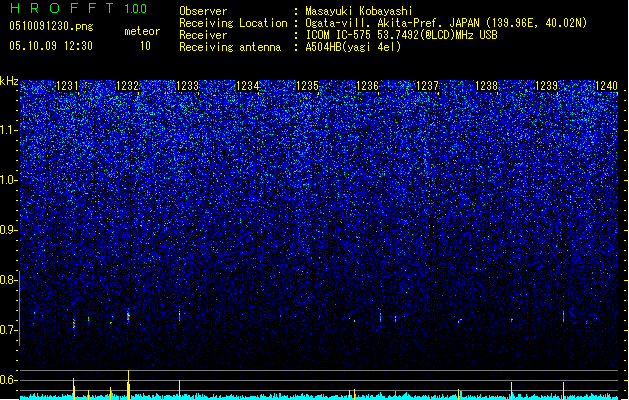Select the Ogata-vill. Akita-Pref. JAPAN location text
The width and height of the screenshot is (629, 400).
(446, 23)
